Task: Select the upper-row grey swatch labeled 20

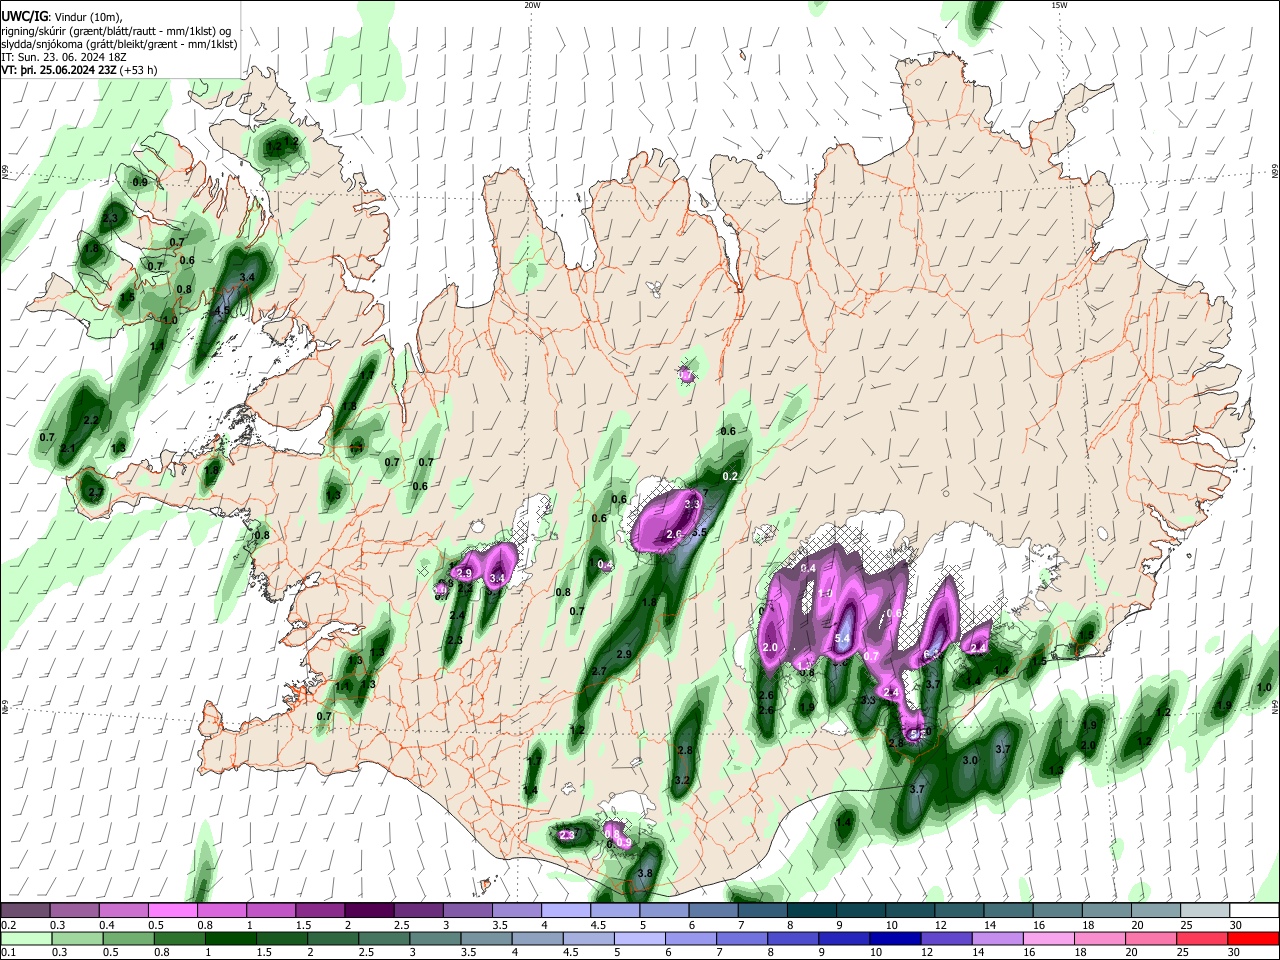Action: pyautogui.click(x=1155, y=911)
